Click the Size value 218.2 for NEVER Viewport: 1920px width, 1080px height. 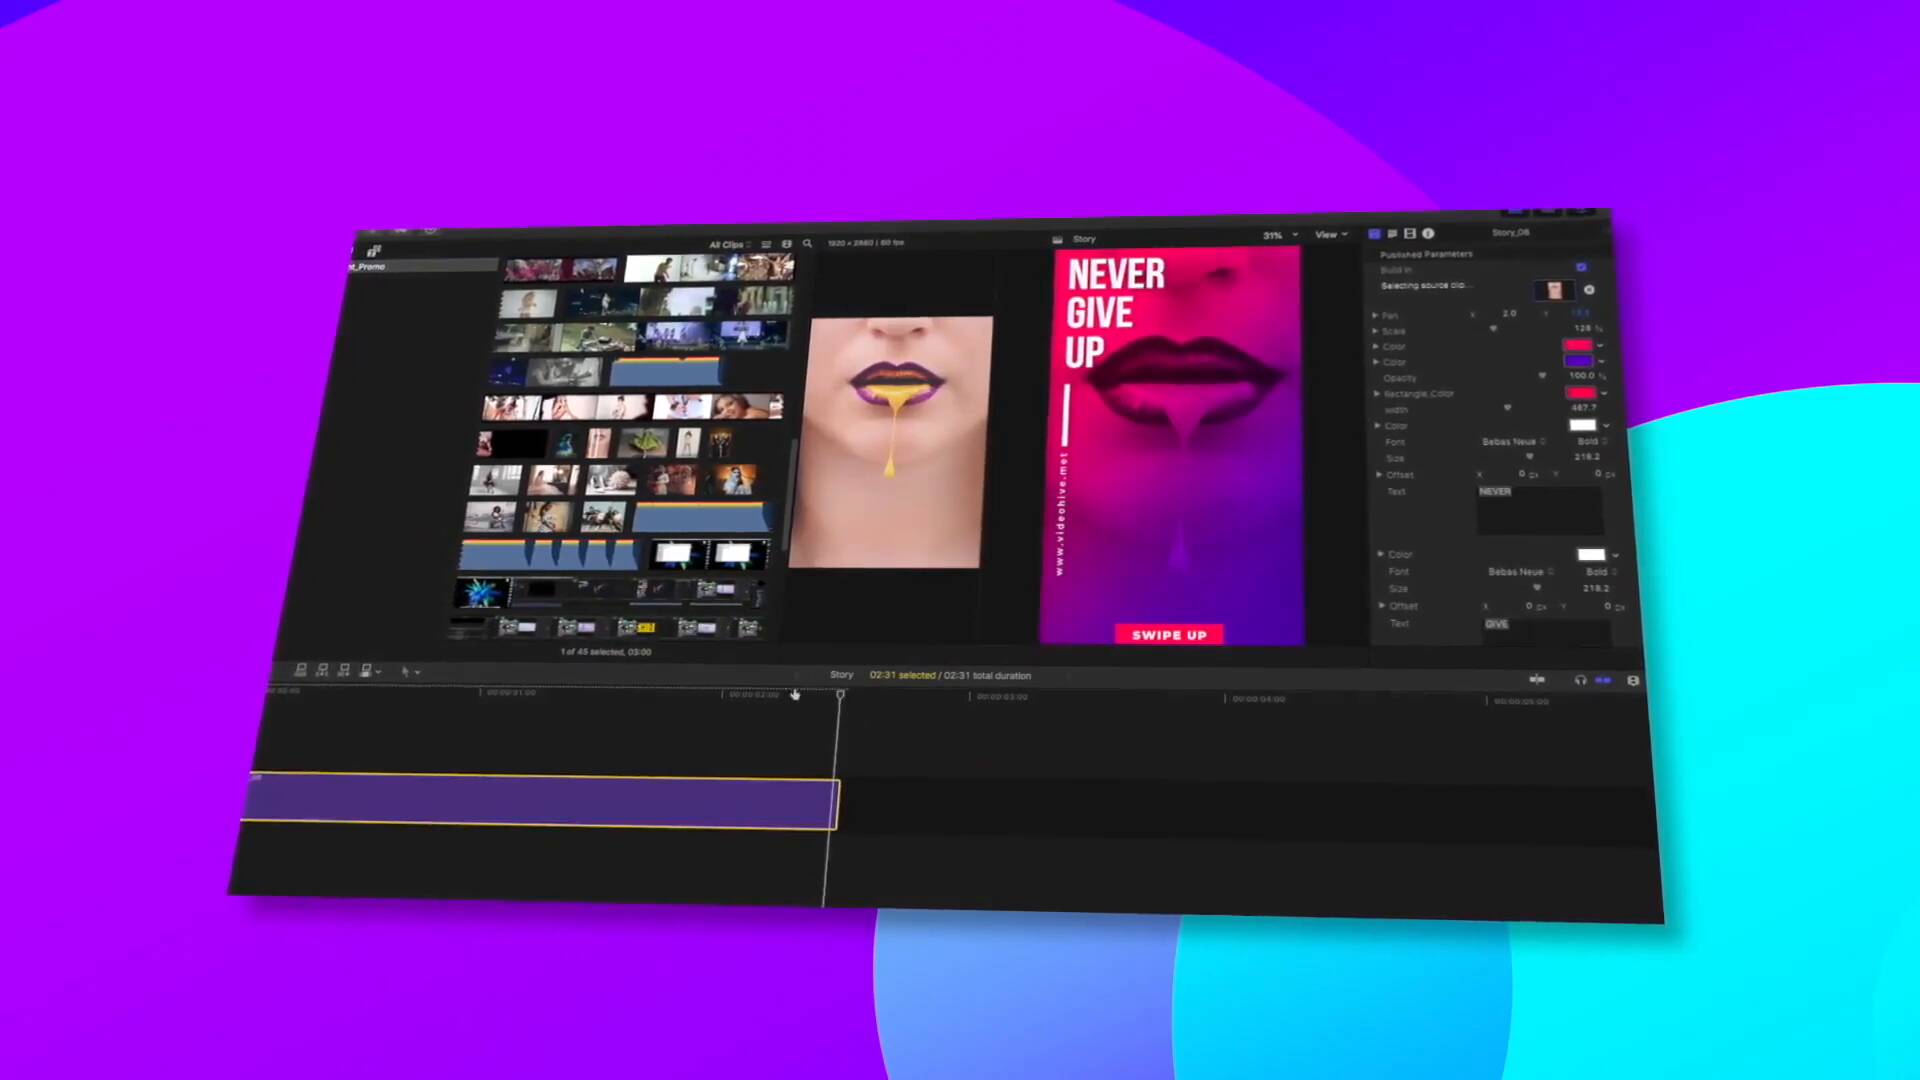[1587, 457]
